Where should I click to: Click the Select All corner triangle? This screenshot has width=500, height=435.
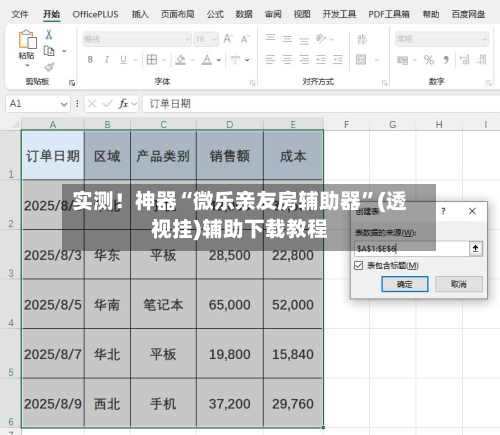click(15, 124)
